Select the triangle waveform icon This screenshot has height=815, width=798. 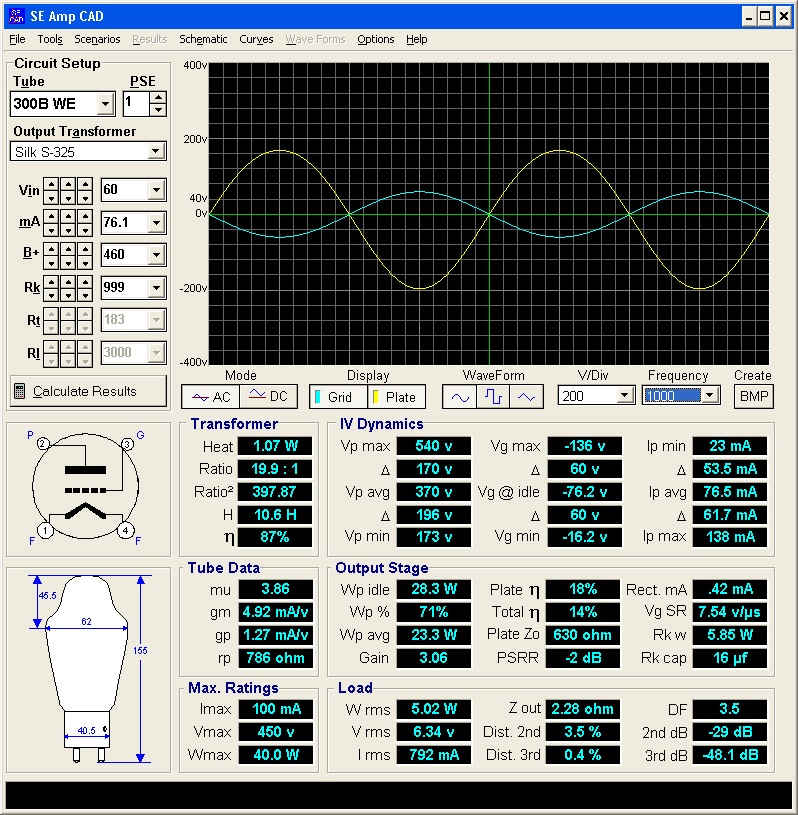(526, 397)
